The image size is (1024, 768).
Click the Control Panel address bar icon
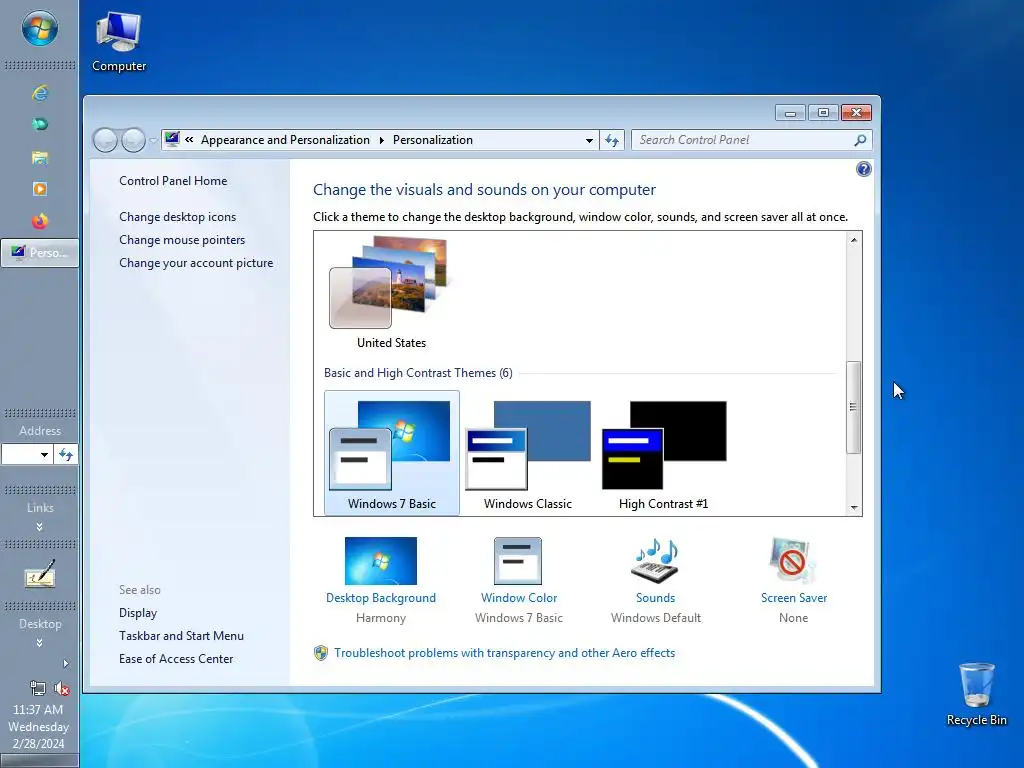(172, 139)
